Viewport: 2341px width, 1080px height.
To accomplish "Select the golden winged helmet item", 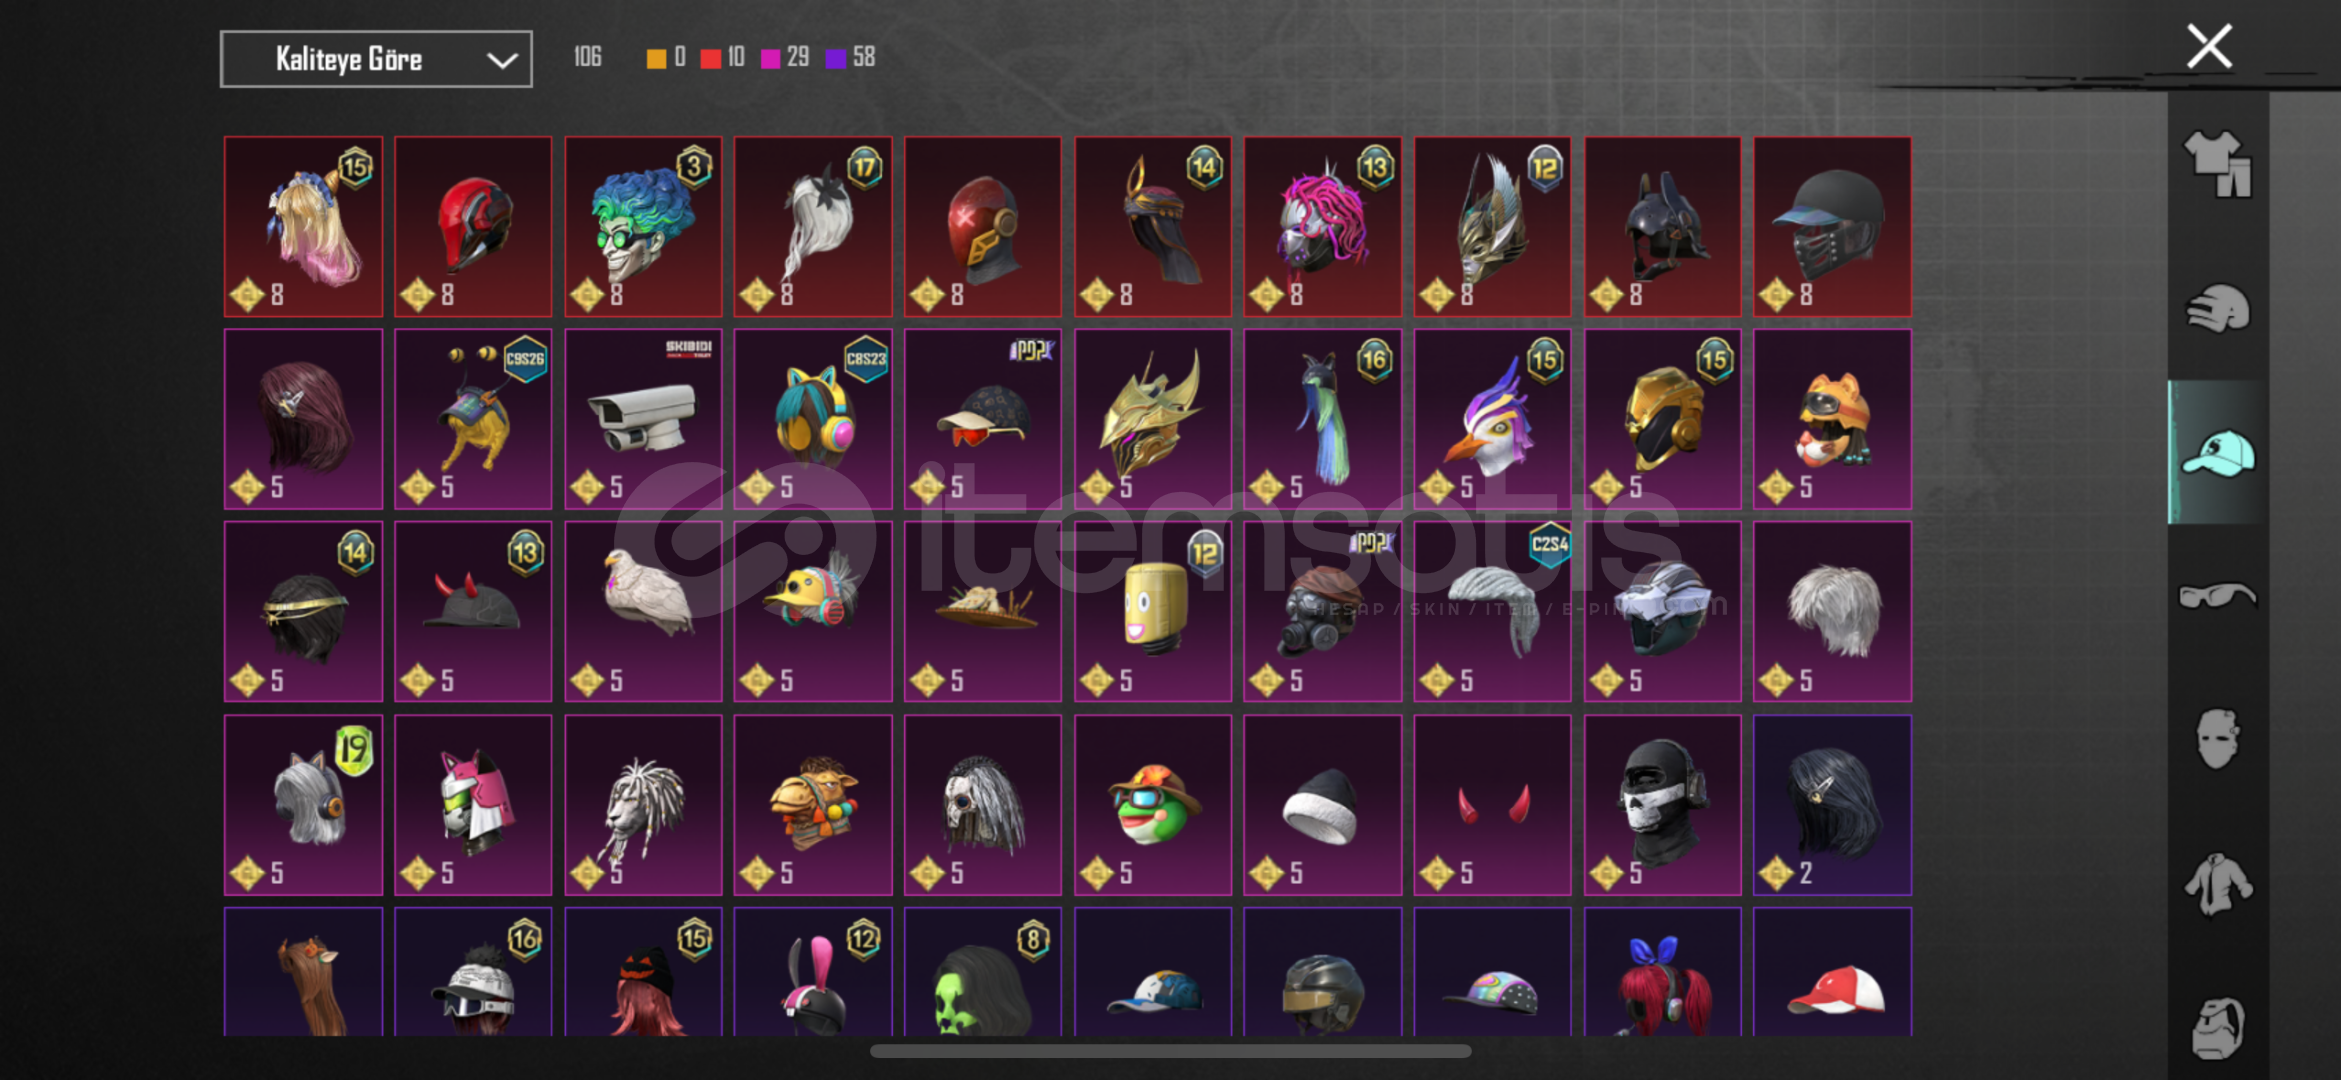I will point(1153,419).
